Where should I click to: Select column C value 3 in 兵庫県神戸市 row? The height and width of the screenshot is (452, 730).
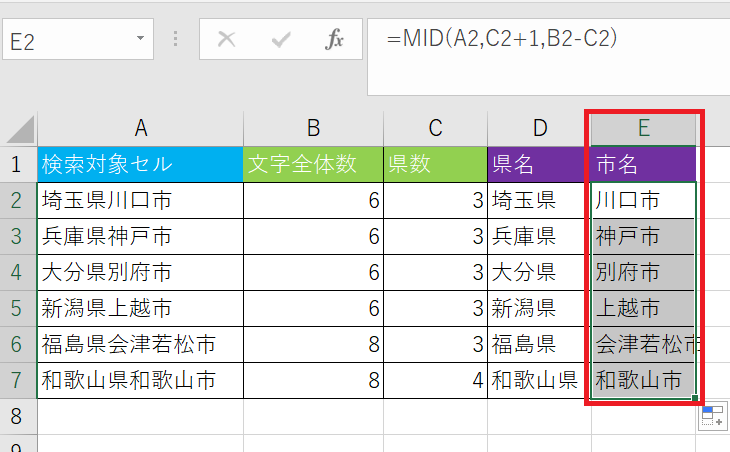pos(435,236)
